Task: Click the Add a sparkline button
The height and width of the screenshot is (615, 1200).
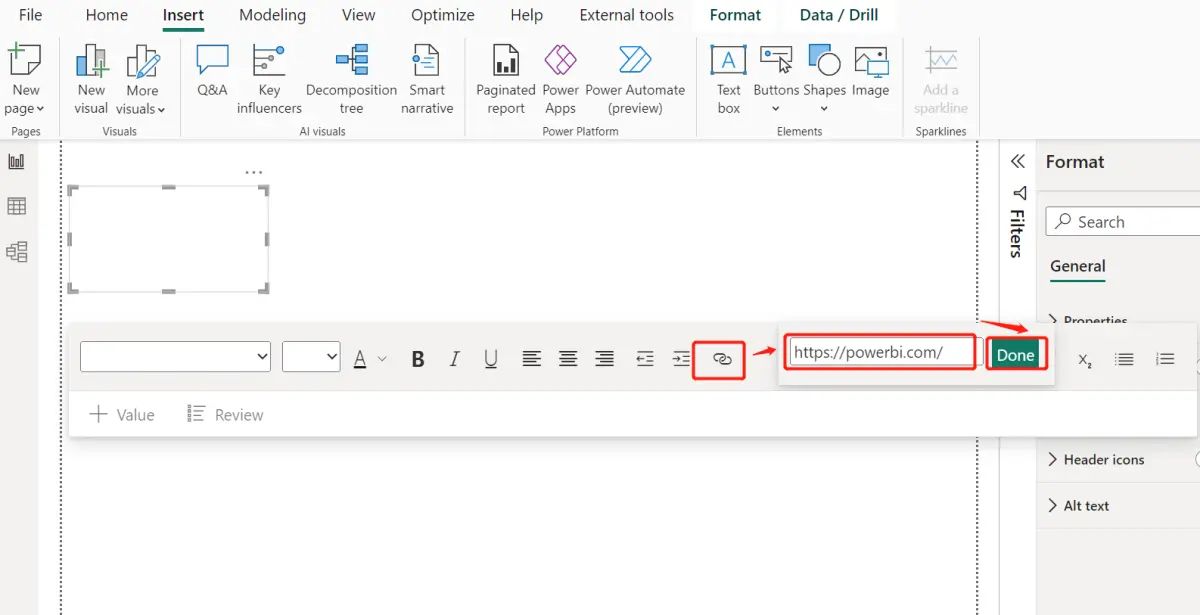Action: (941, 80)
